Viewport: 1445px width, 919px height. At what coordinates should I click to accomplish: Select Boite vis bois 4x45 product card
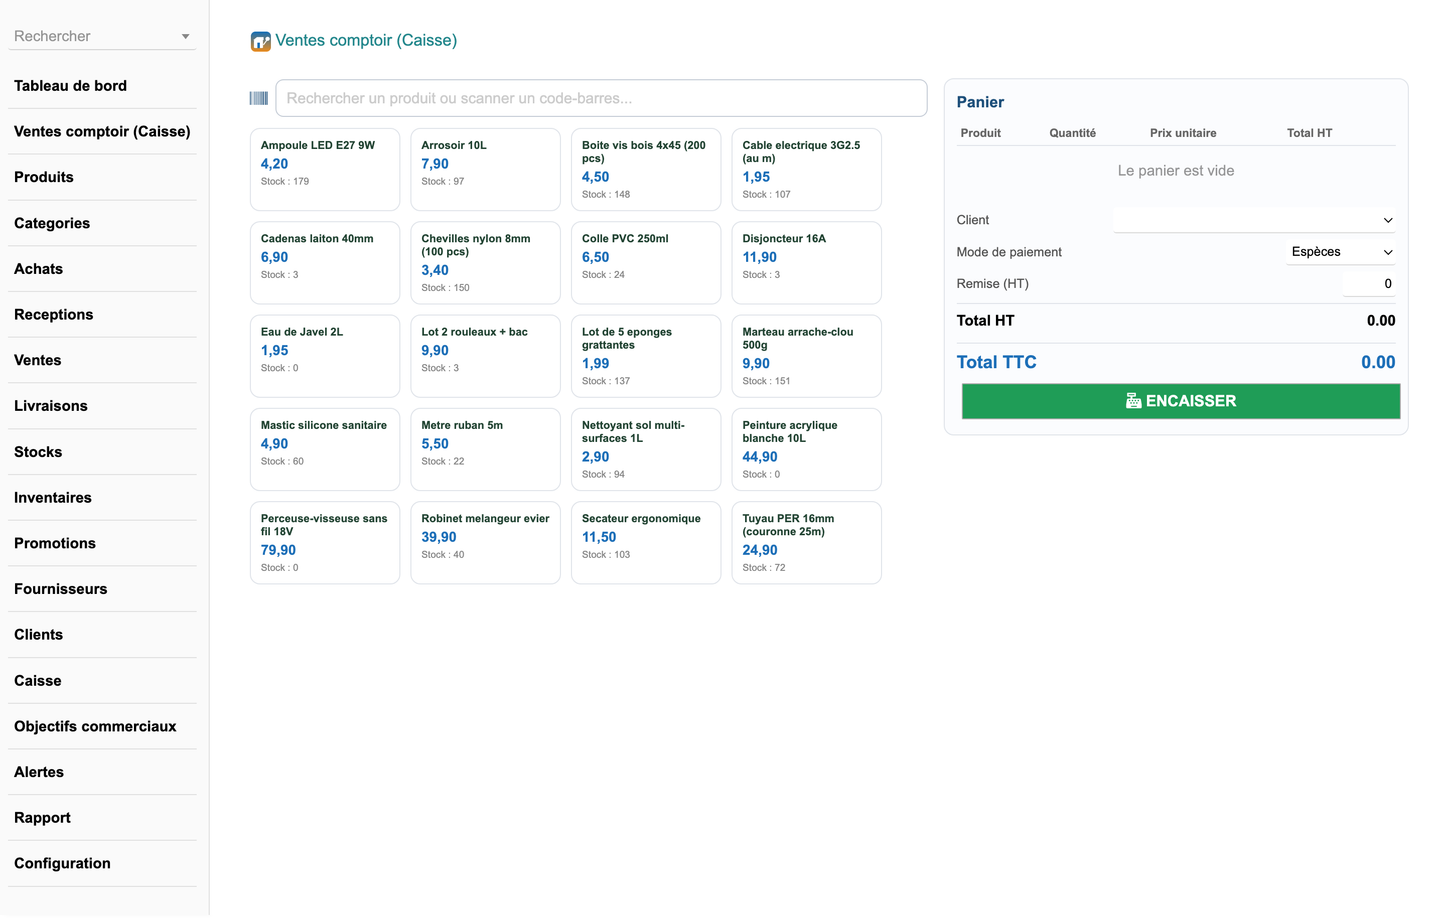click(646, 169)
